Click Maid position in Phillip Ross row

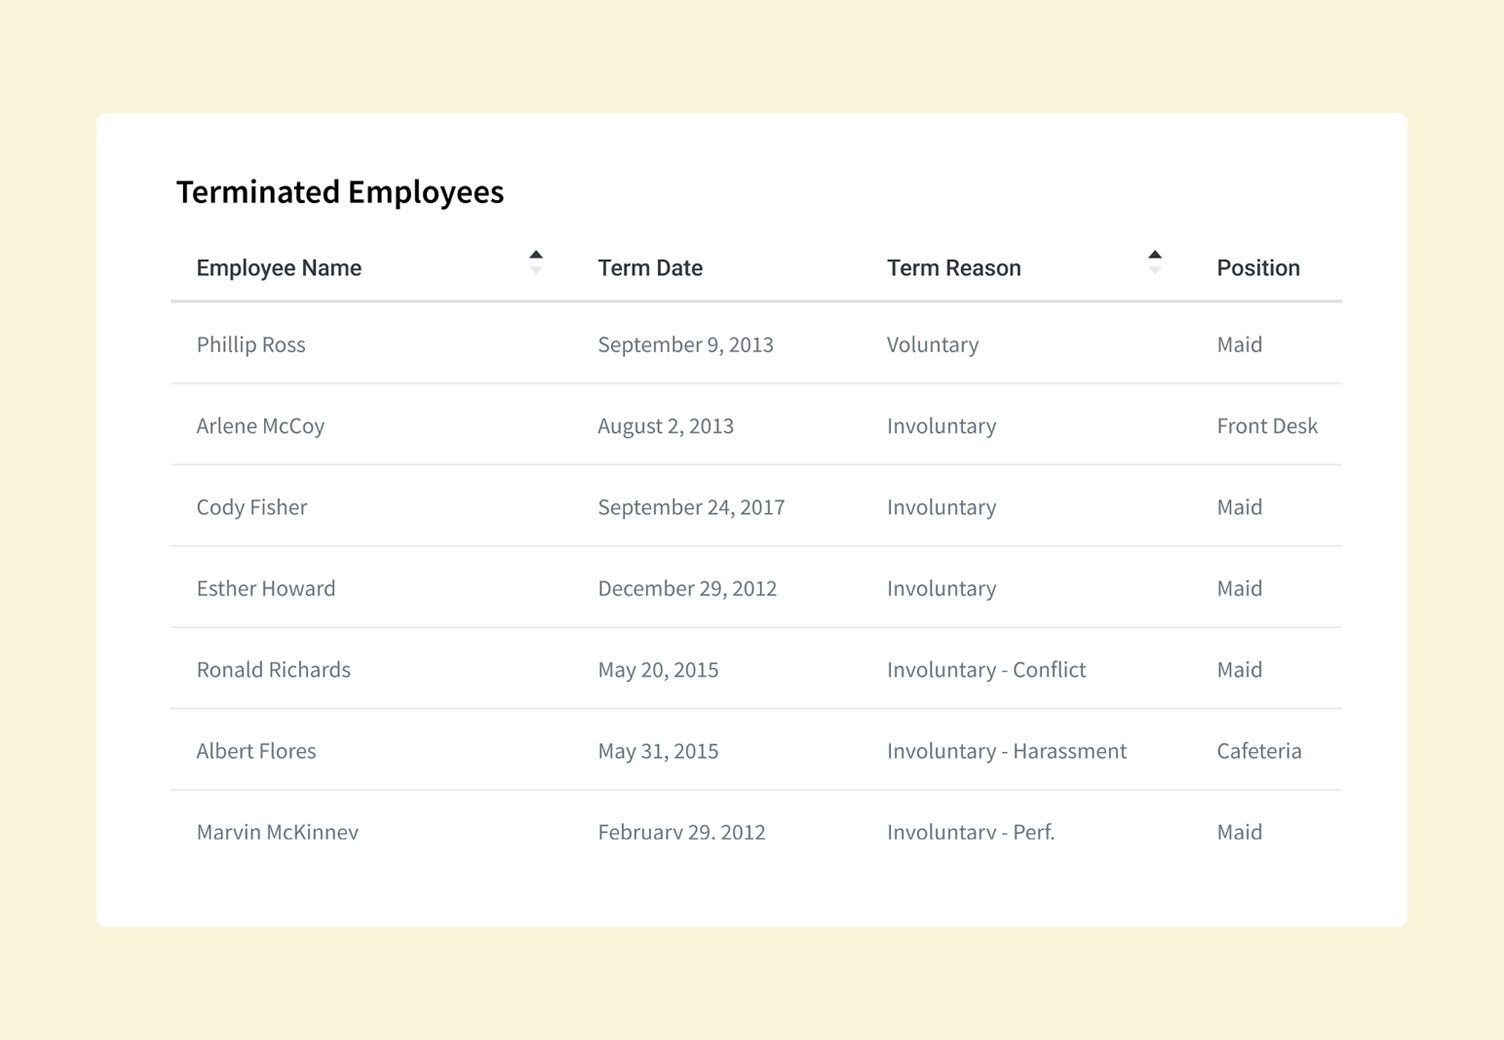point(1240,345)
